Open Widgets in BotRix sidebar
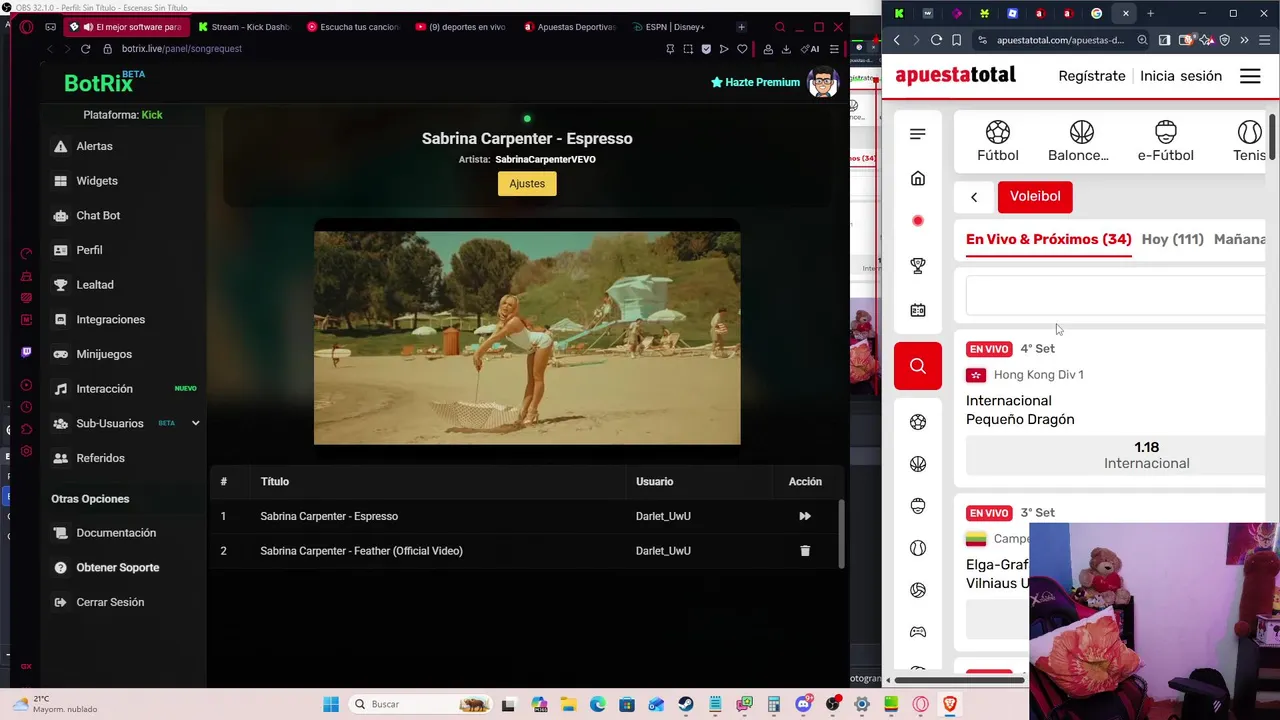This screenshot has height=720, width=1280. coord(97,181)
